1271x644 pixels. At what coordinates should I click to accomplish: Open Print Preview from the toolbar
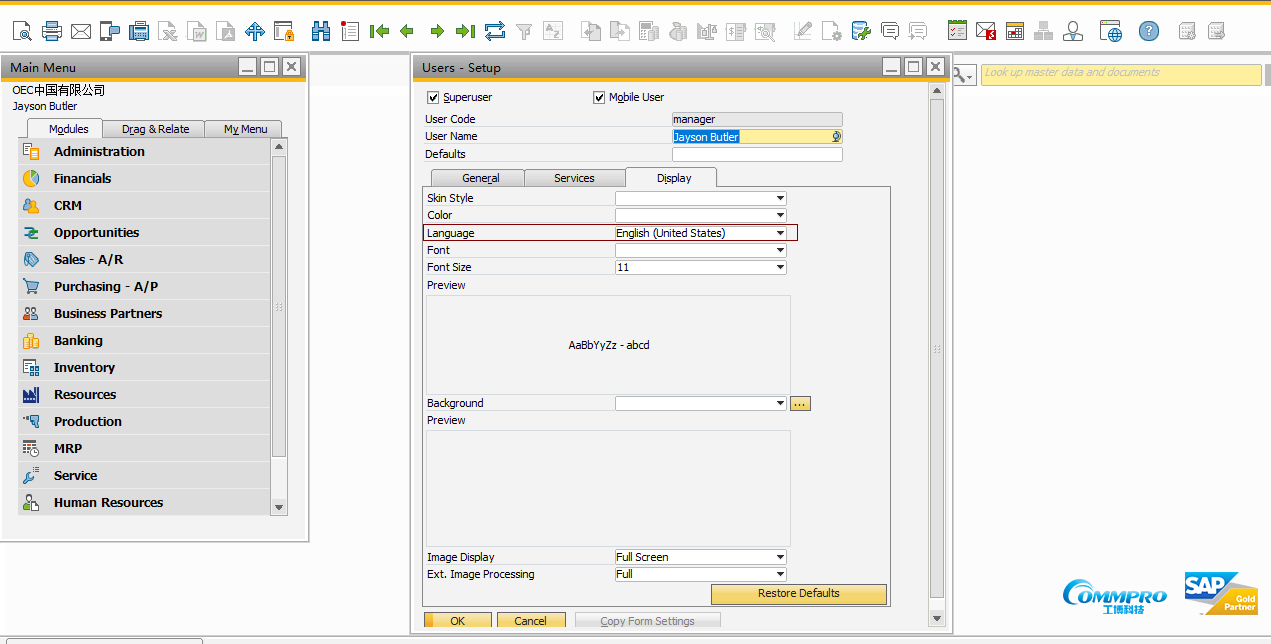(22, 31)
